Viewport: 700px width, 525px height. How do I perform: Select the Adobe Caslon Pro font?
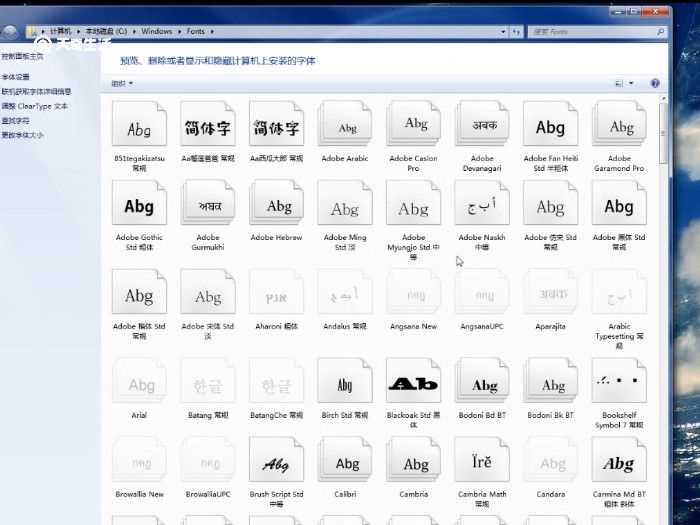(413, 124)
